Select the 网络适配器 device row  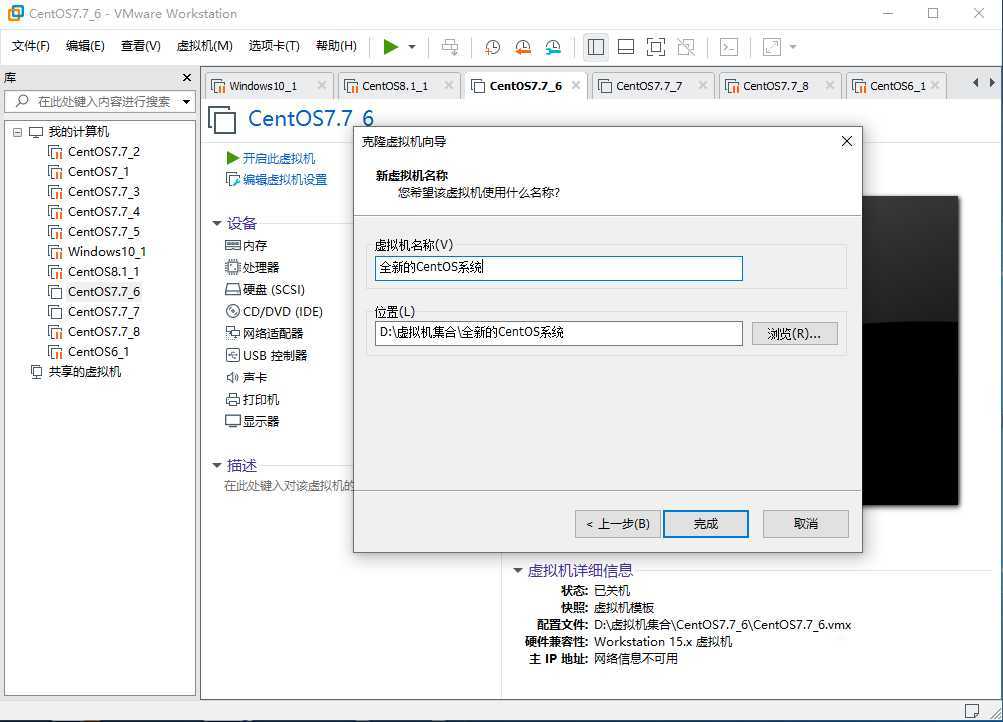264,333
